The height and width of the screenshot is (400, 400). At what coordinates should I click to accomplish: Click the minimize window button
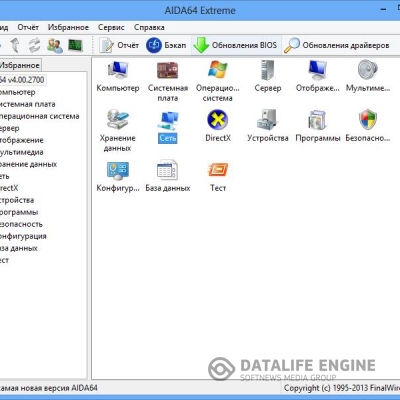[x=383, y=9]
